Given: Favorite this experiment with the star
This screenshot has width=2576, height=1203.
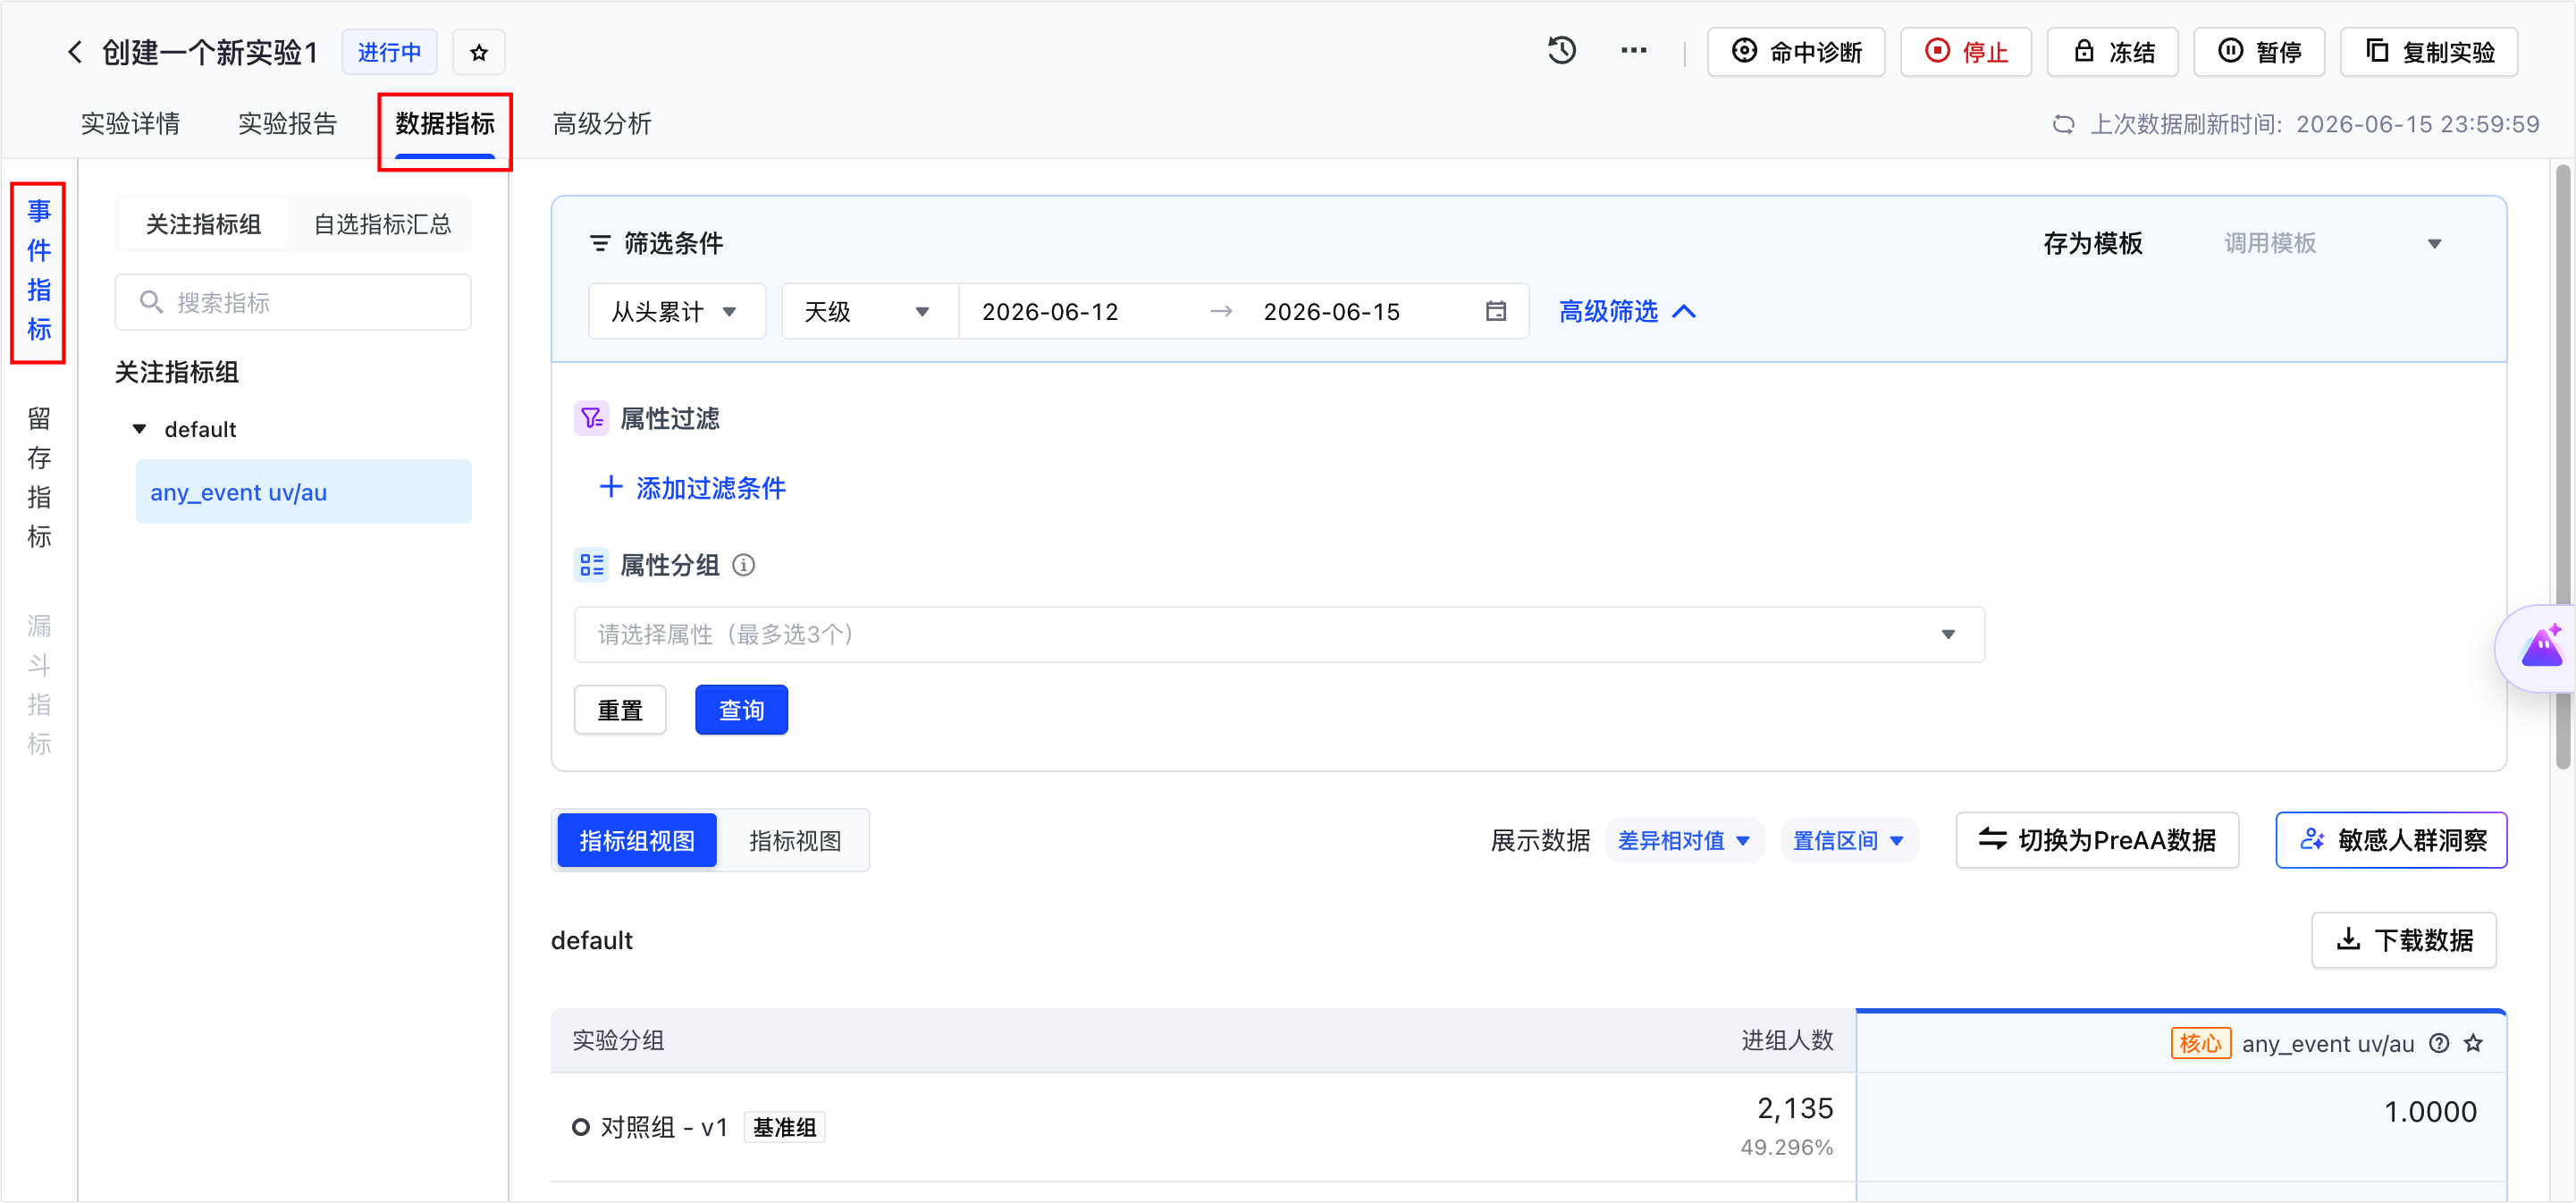Looking at the screenshot, I should (x=479, y=52).
